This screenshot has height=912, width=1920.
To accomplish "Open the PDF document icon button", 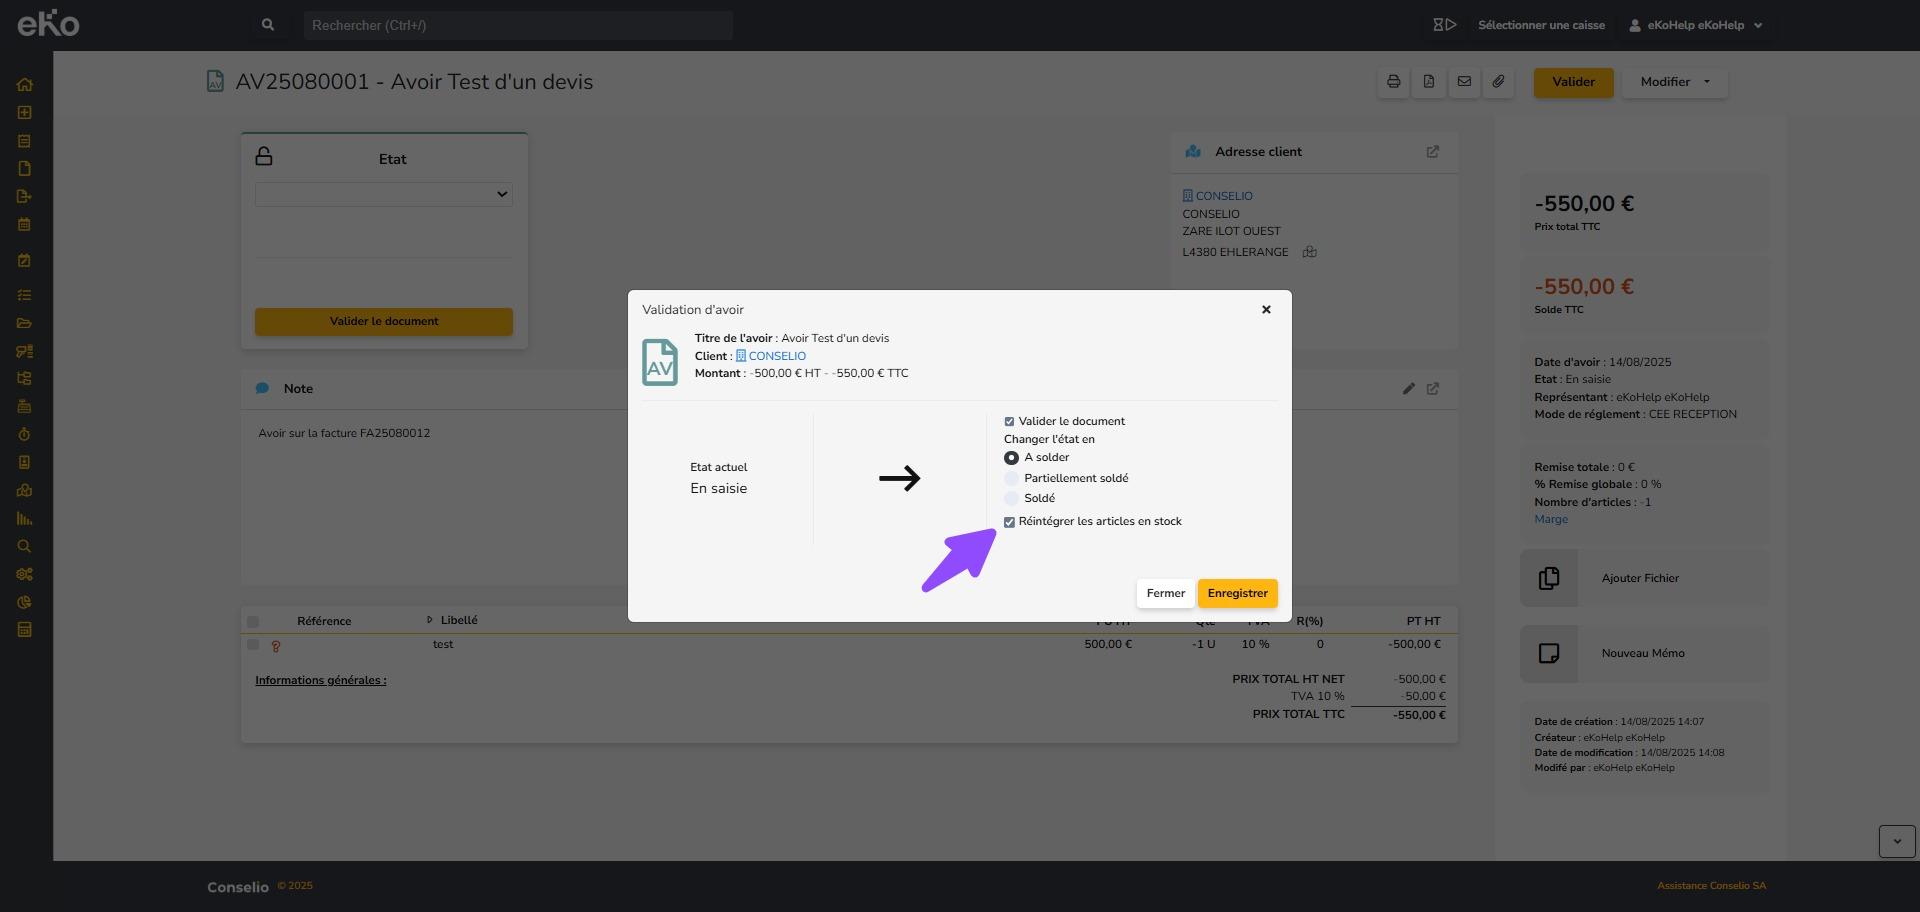I will coord(1429,82).
